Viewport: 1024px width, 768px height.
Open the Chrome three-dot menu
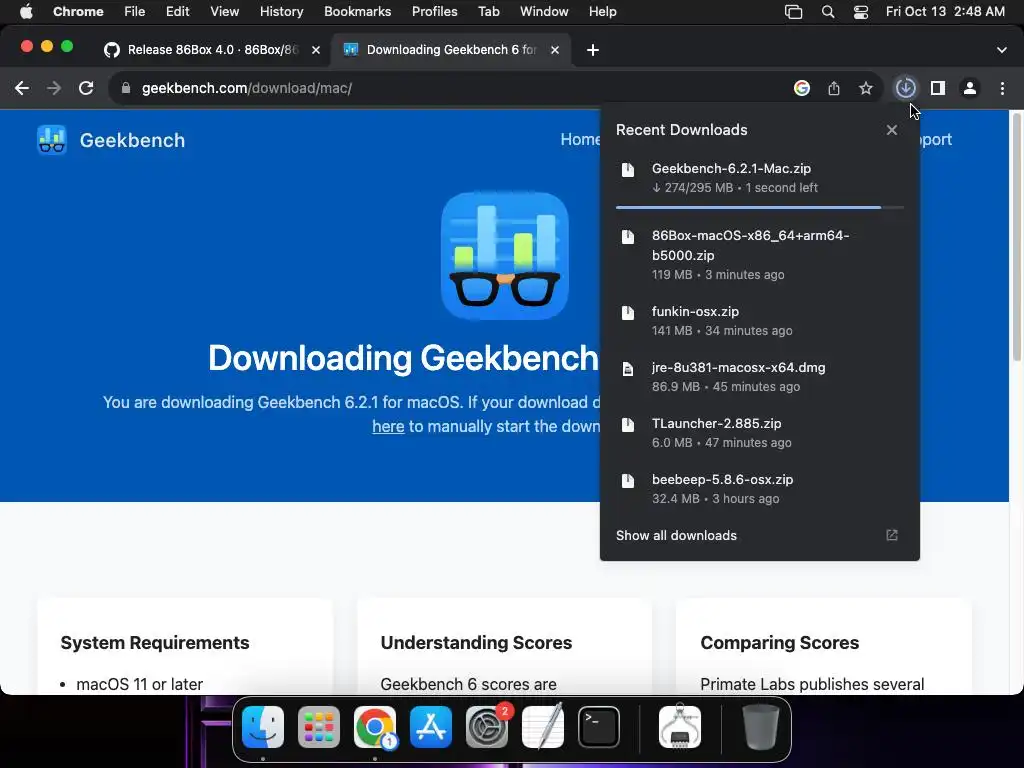click(1002, 88)
